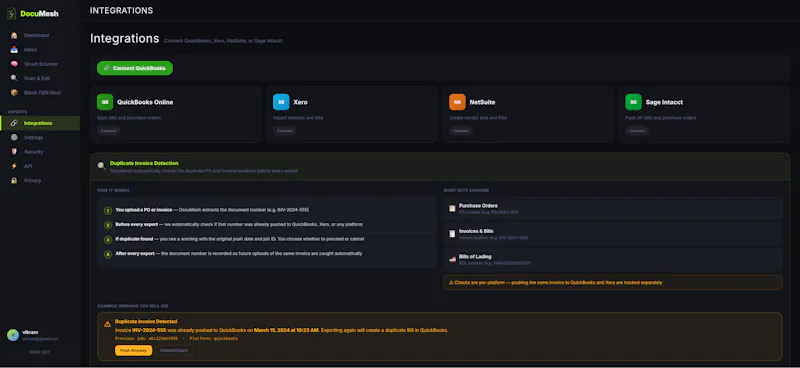
Task: Click Connect under QuickBooks Online card
Action: pyautogui.click(x=108, y=131)
